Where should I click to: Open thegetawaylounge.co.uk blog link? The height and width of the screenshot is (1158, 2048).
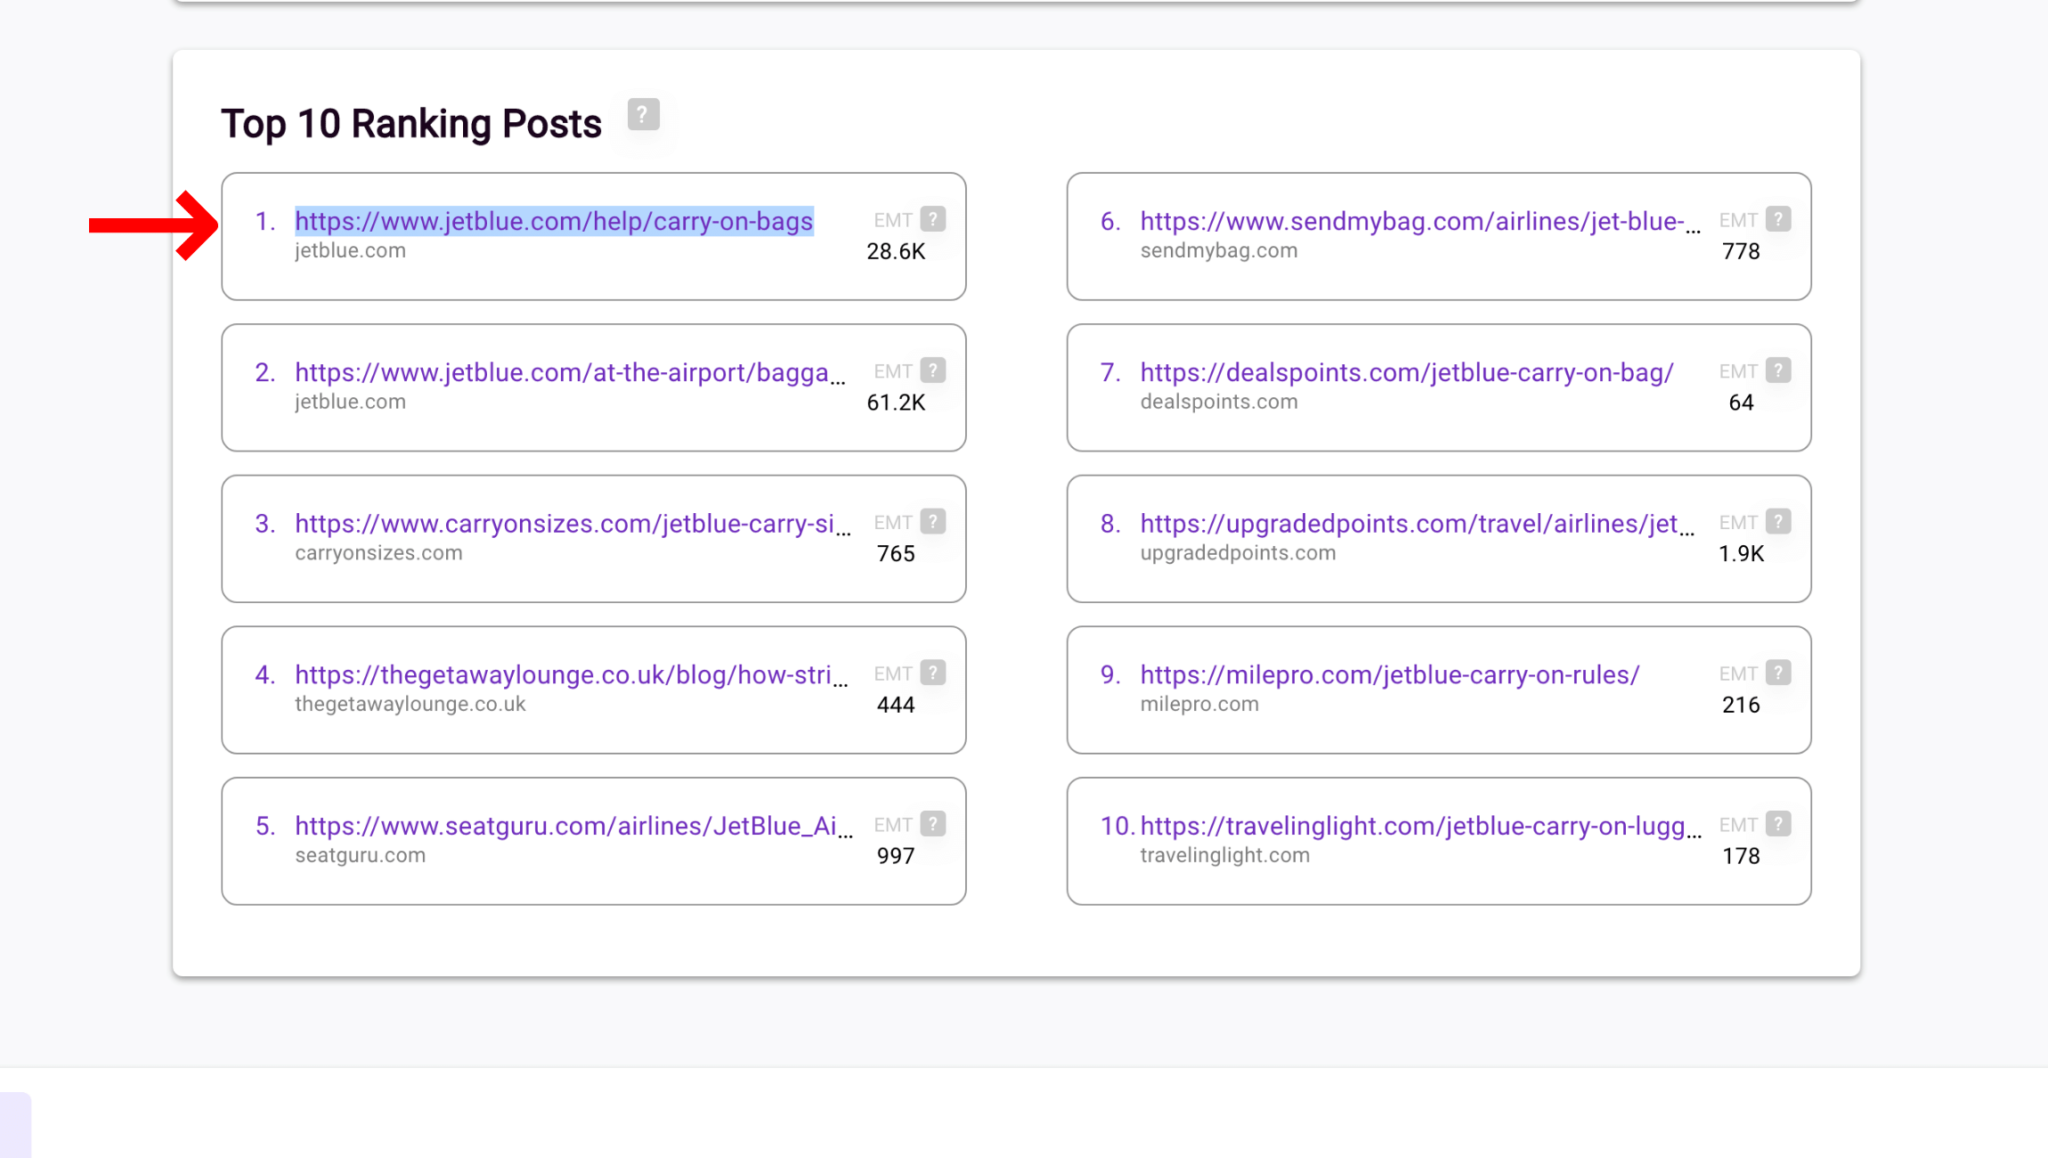568,675
